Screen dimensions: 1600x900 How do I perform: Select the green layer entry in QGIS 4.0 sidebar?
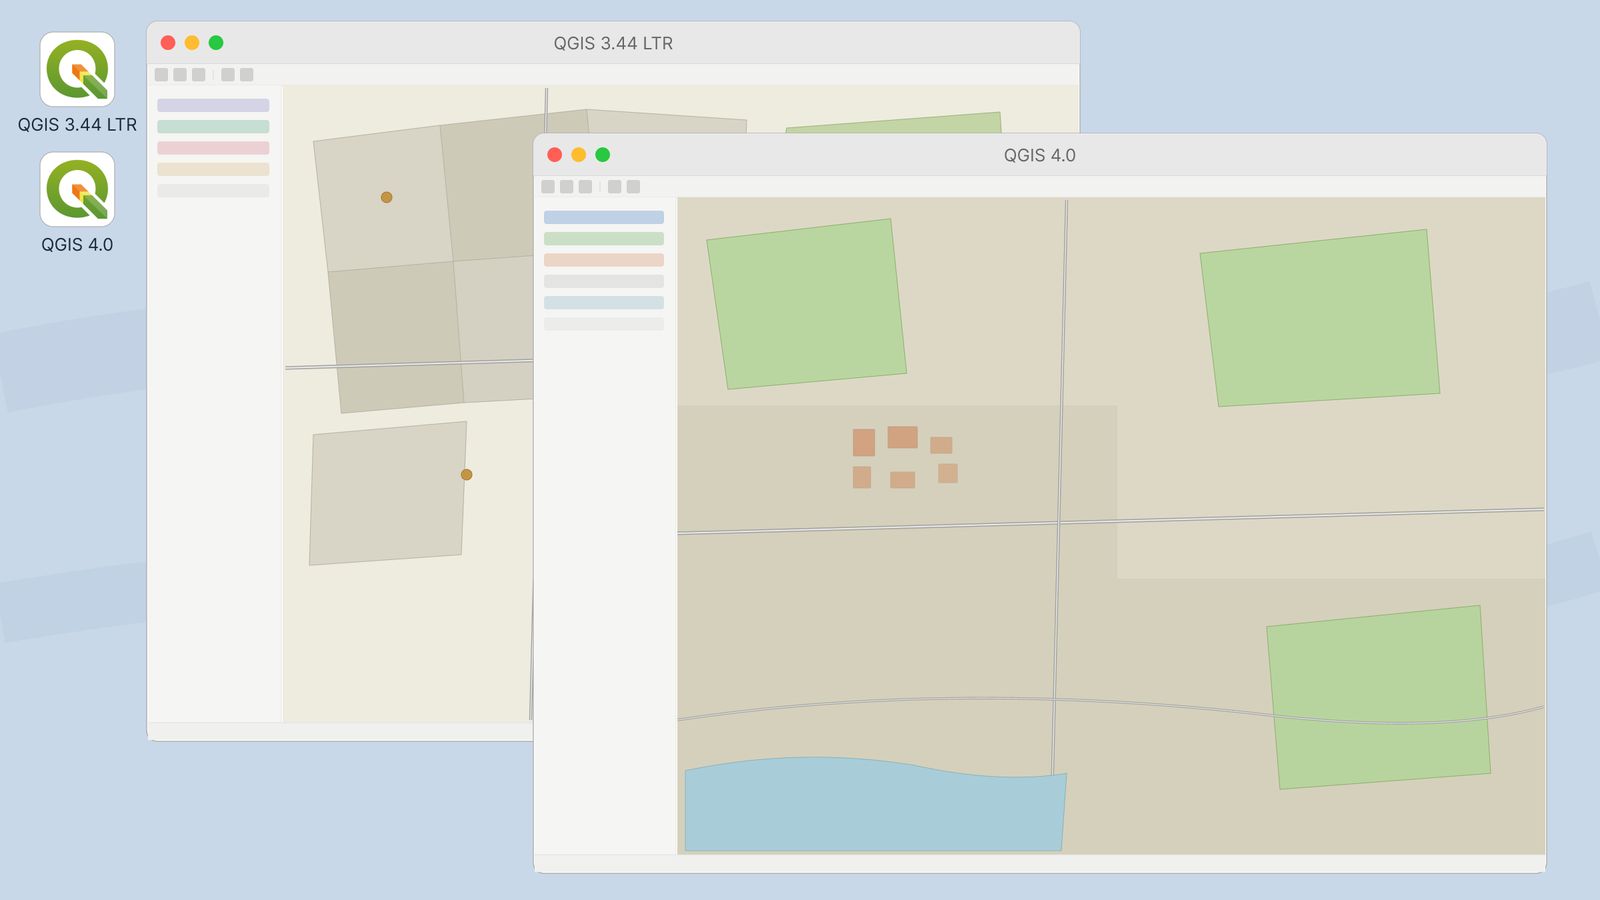(x=604, y=239)
